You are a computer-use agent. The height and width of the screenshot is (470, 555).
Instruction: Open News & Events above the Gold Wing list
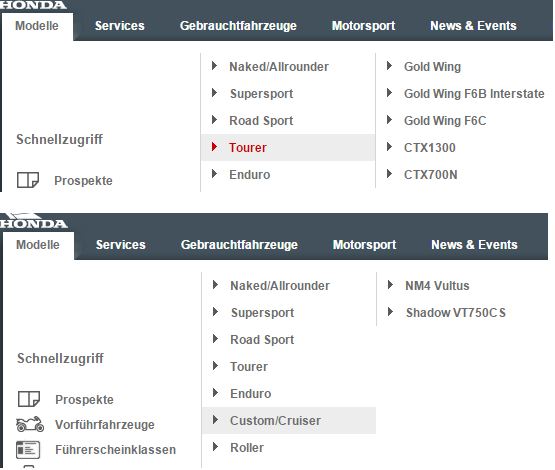click(x=473, y=26)
